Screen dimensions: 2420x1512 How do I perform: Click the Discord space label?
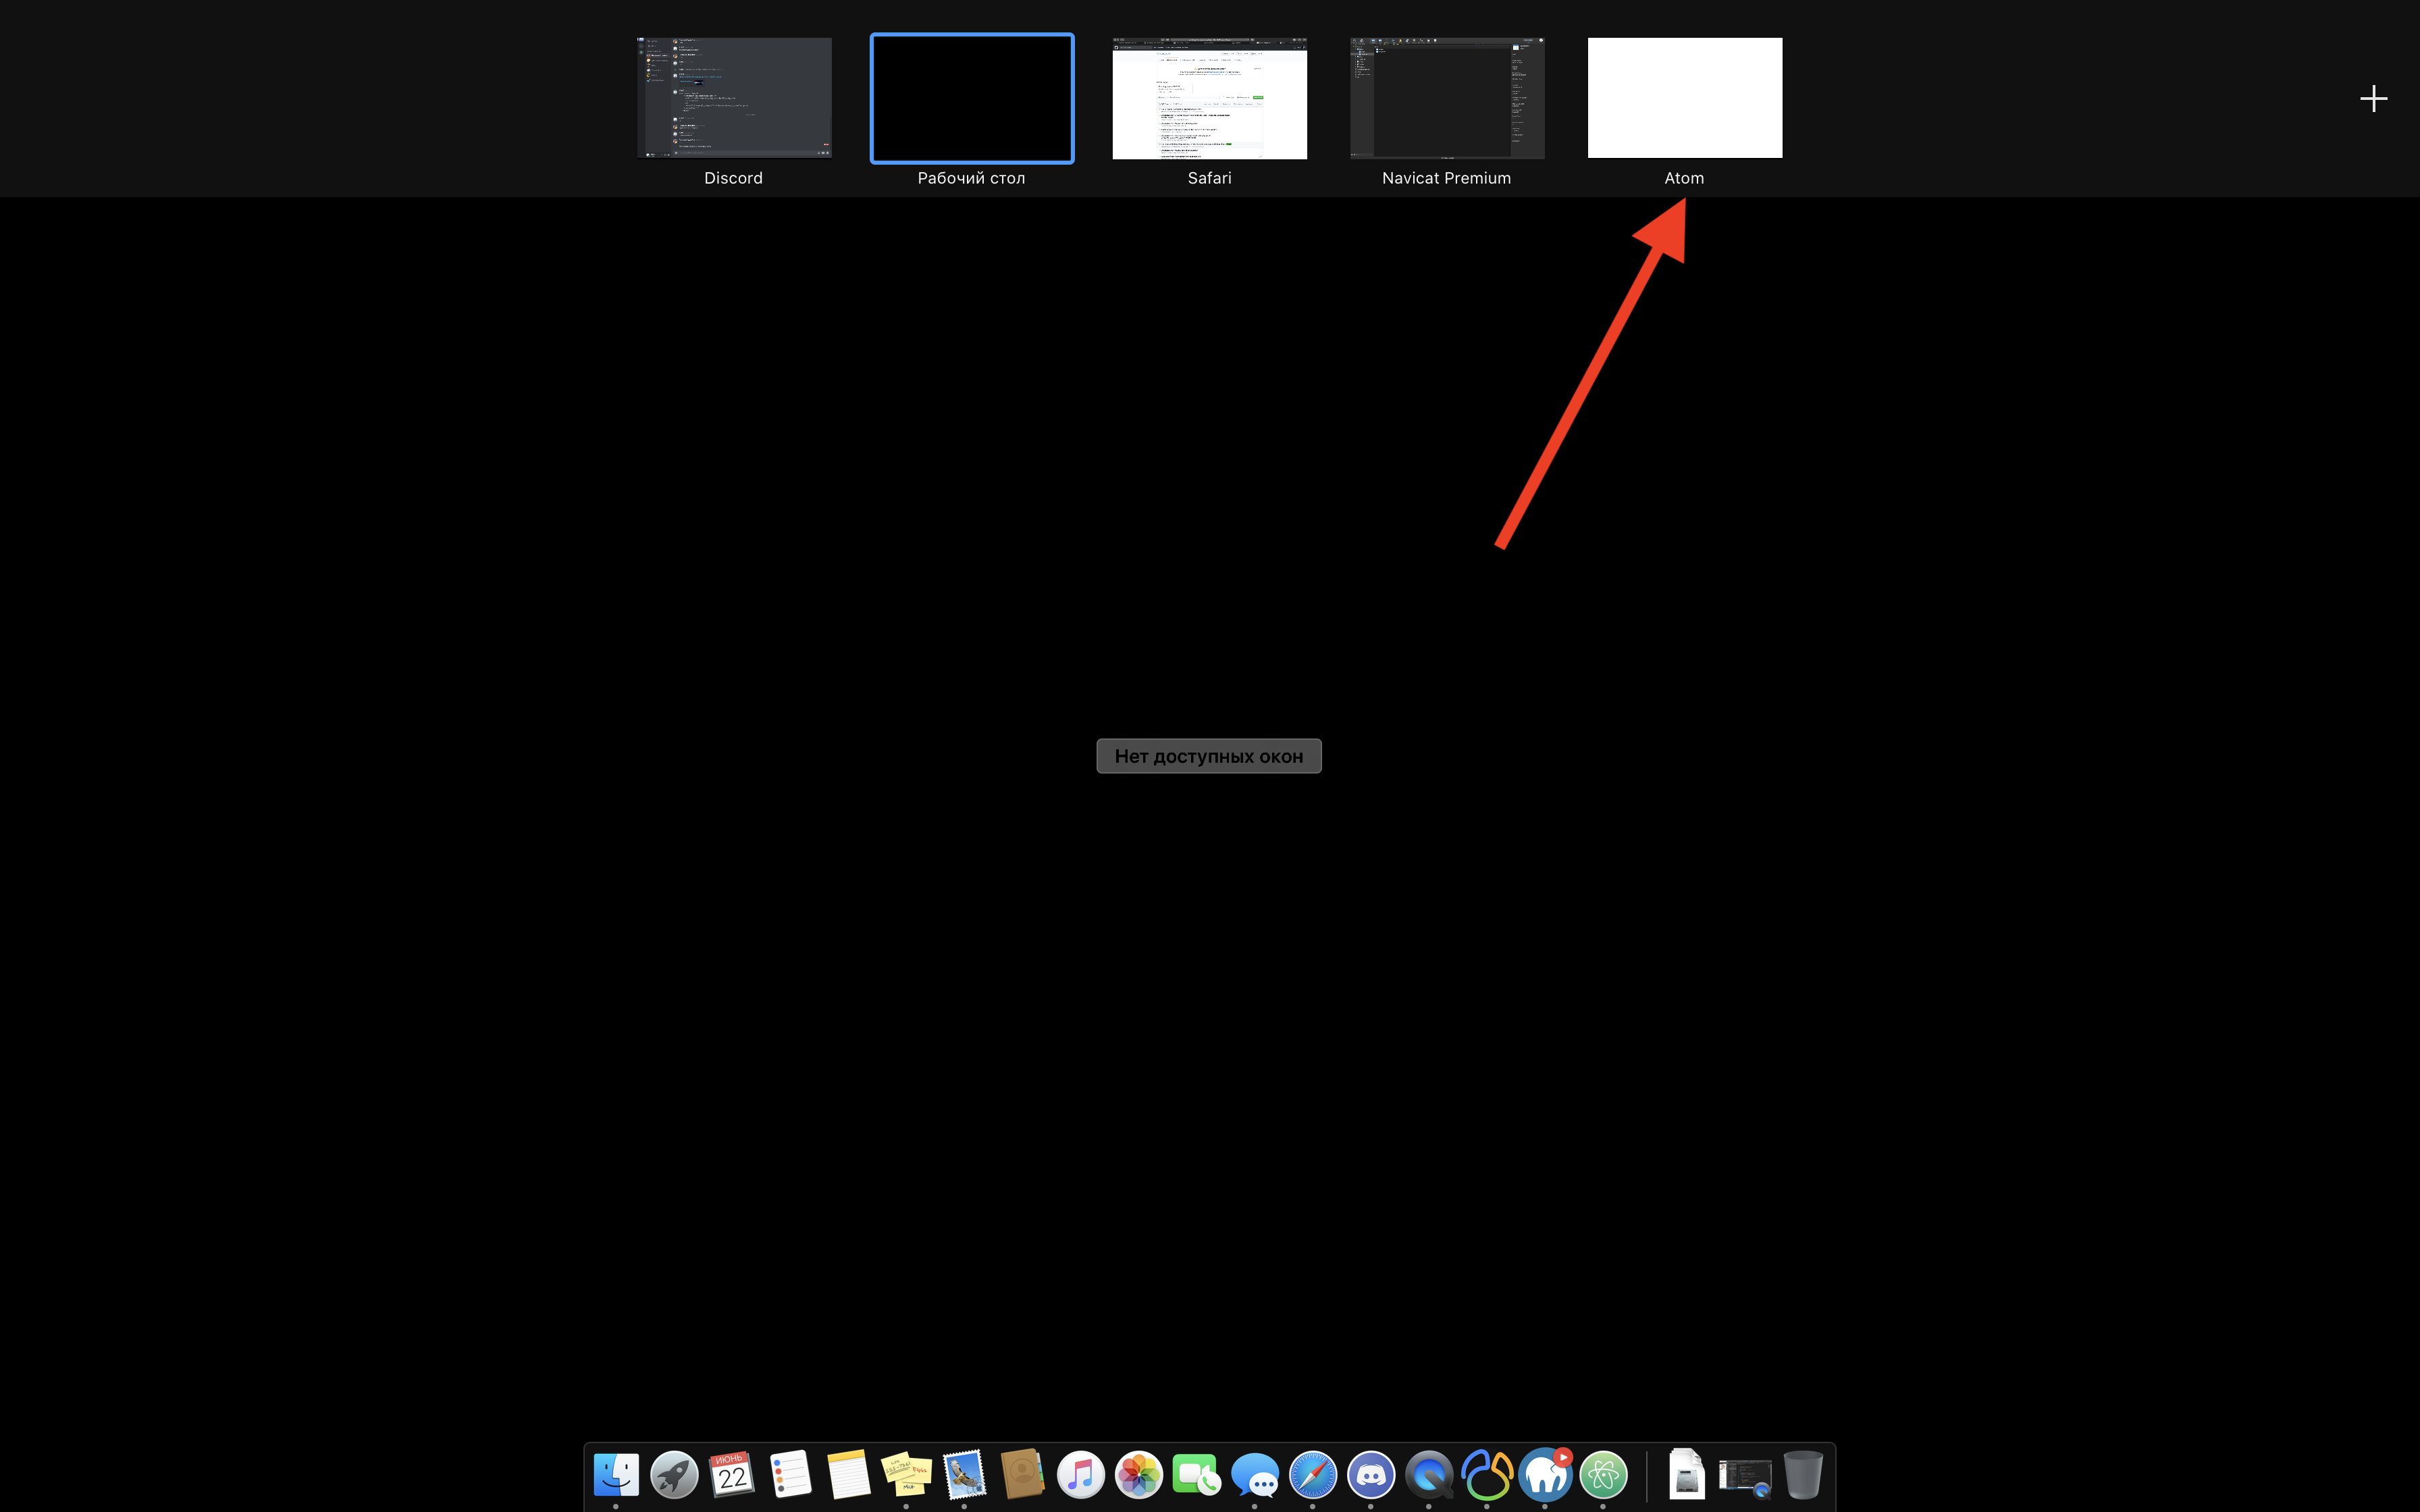[x=733, y=178]
